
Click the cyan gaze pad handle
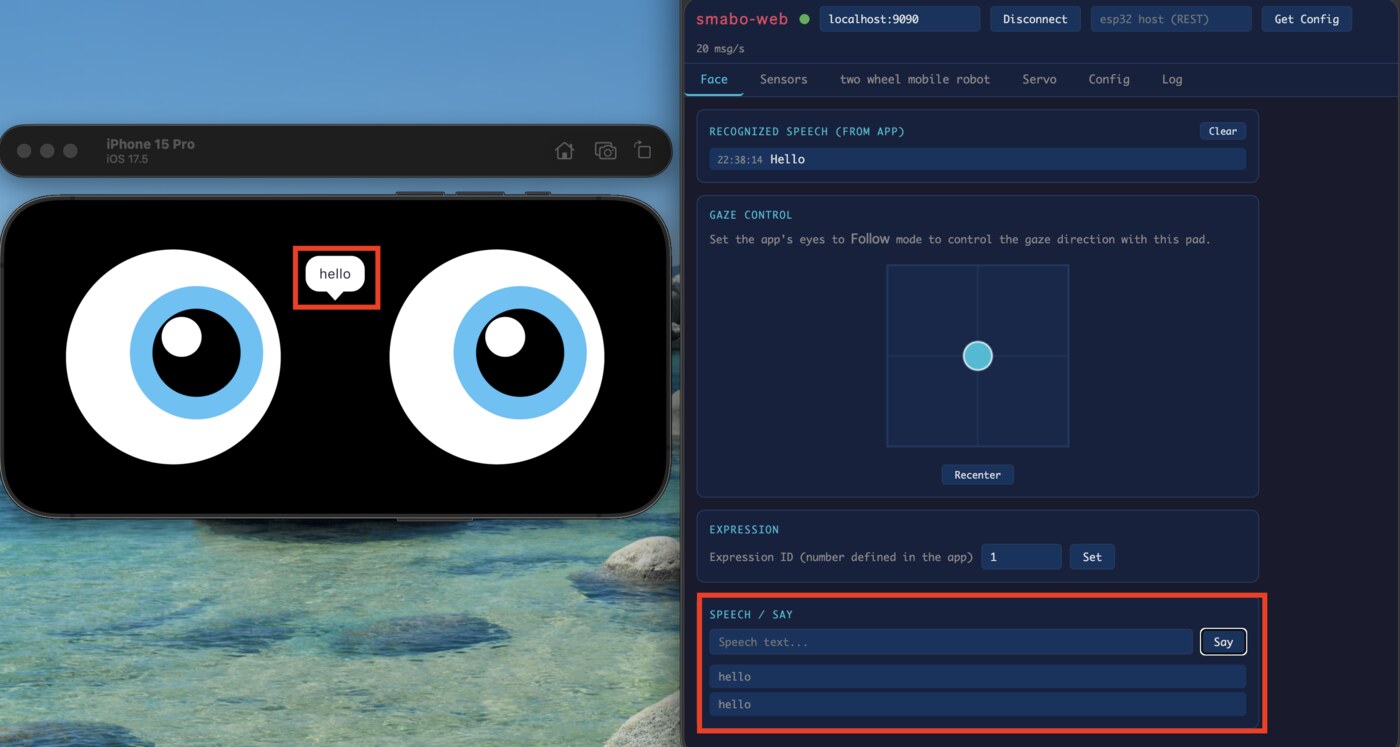click(x=977, y=356)
